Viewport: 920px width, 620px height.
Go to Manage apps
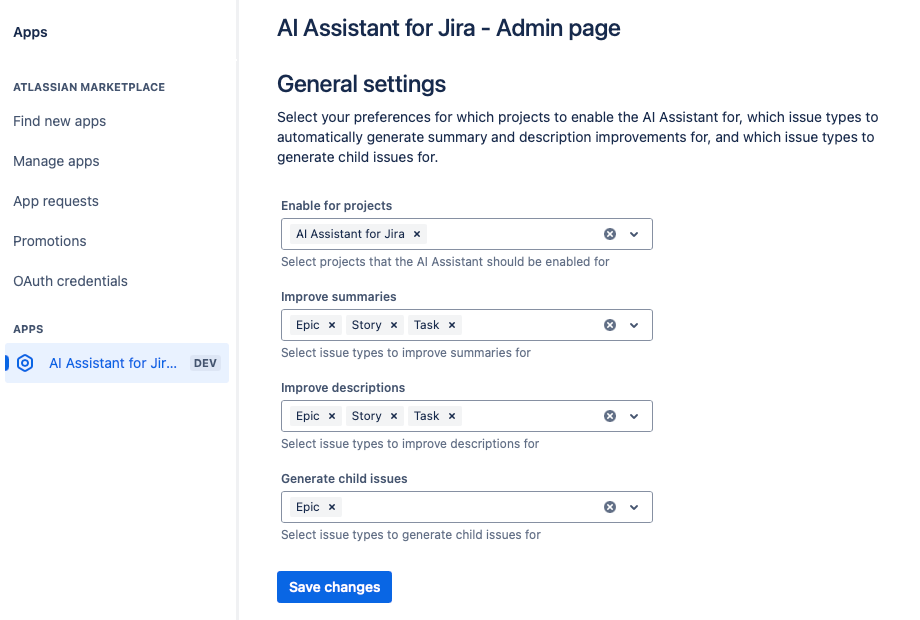tap(56, 161)
